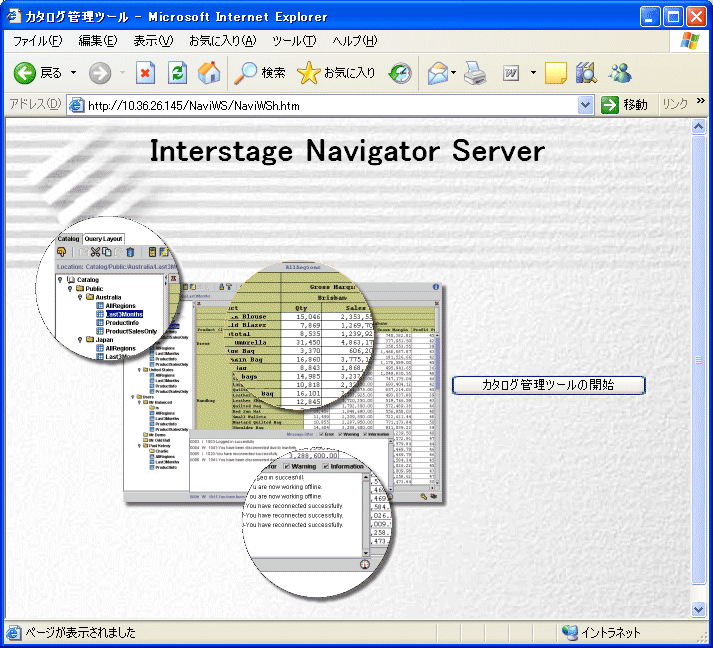Click the Mail envelope icon
The width and height of the screenshot is (713, 648).
pos(437,73)
